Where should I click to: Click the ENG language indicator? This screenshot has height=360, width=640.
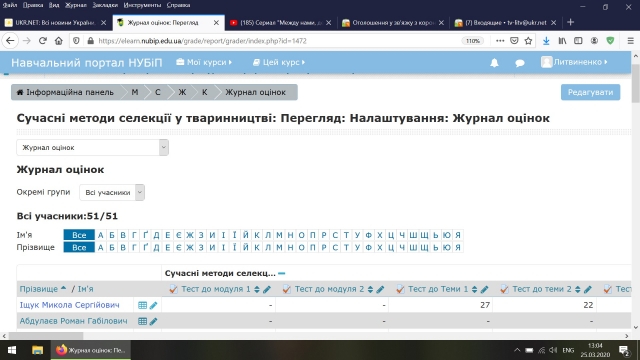click(x=568, y=350)
